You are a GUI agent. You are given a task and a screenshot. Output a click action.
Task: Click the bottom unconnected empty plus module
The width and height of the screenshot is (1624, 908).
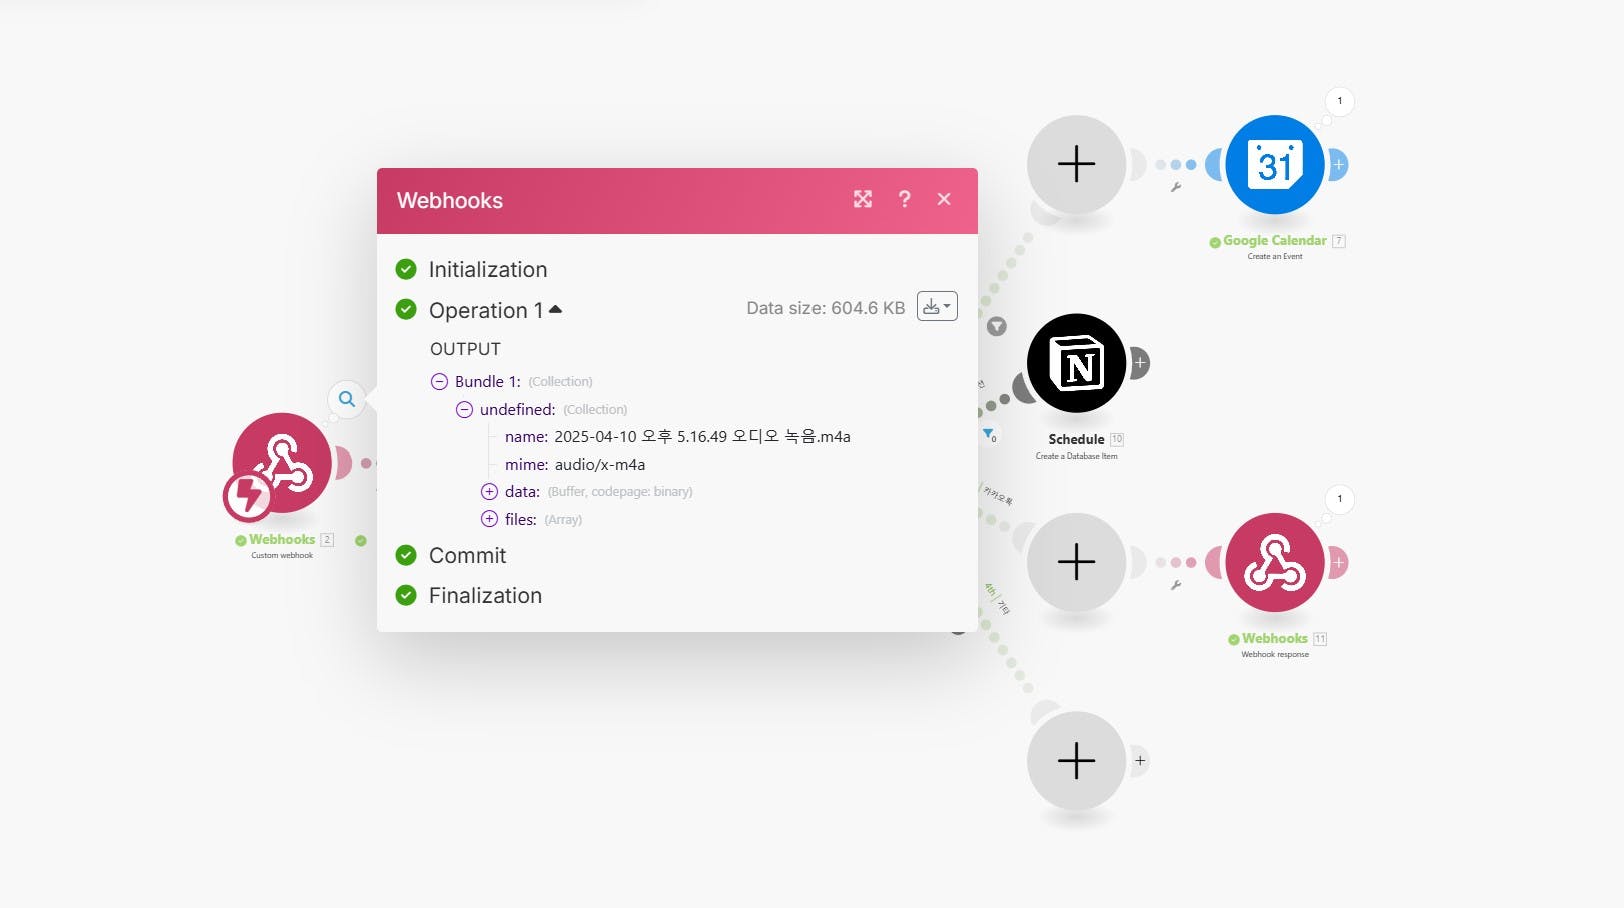[x=1076, y=761]
